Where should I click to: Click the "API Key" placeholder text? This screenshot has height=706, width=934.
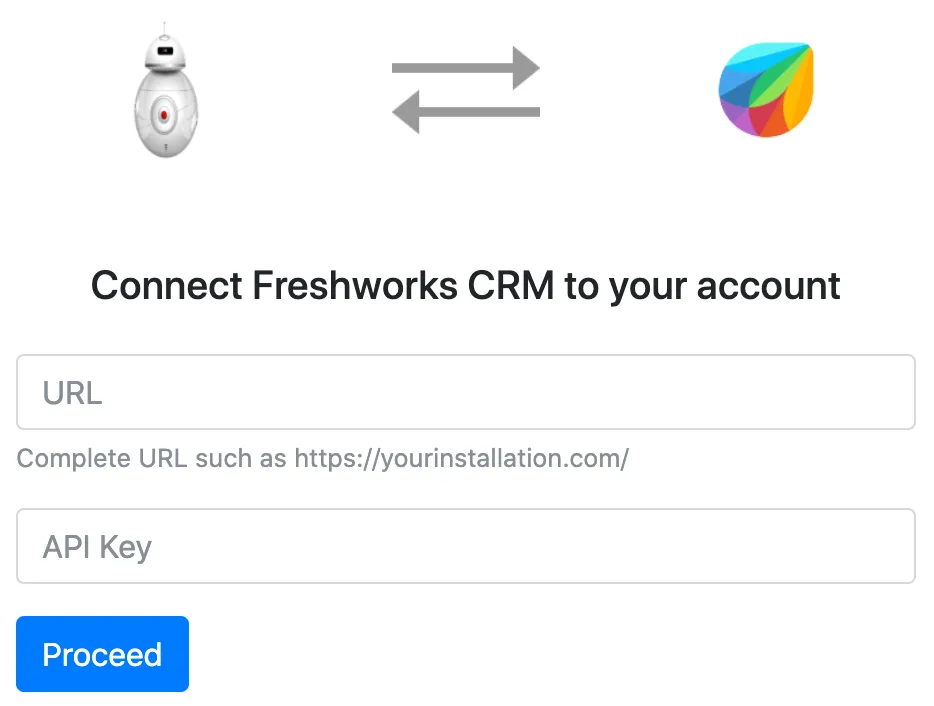point(97,547)
